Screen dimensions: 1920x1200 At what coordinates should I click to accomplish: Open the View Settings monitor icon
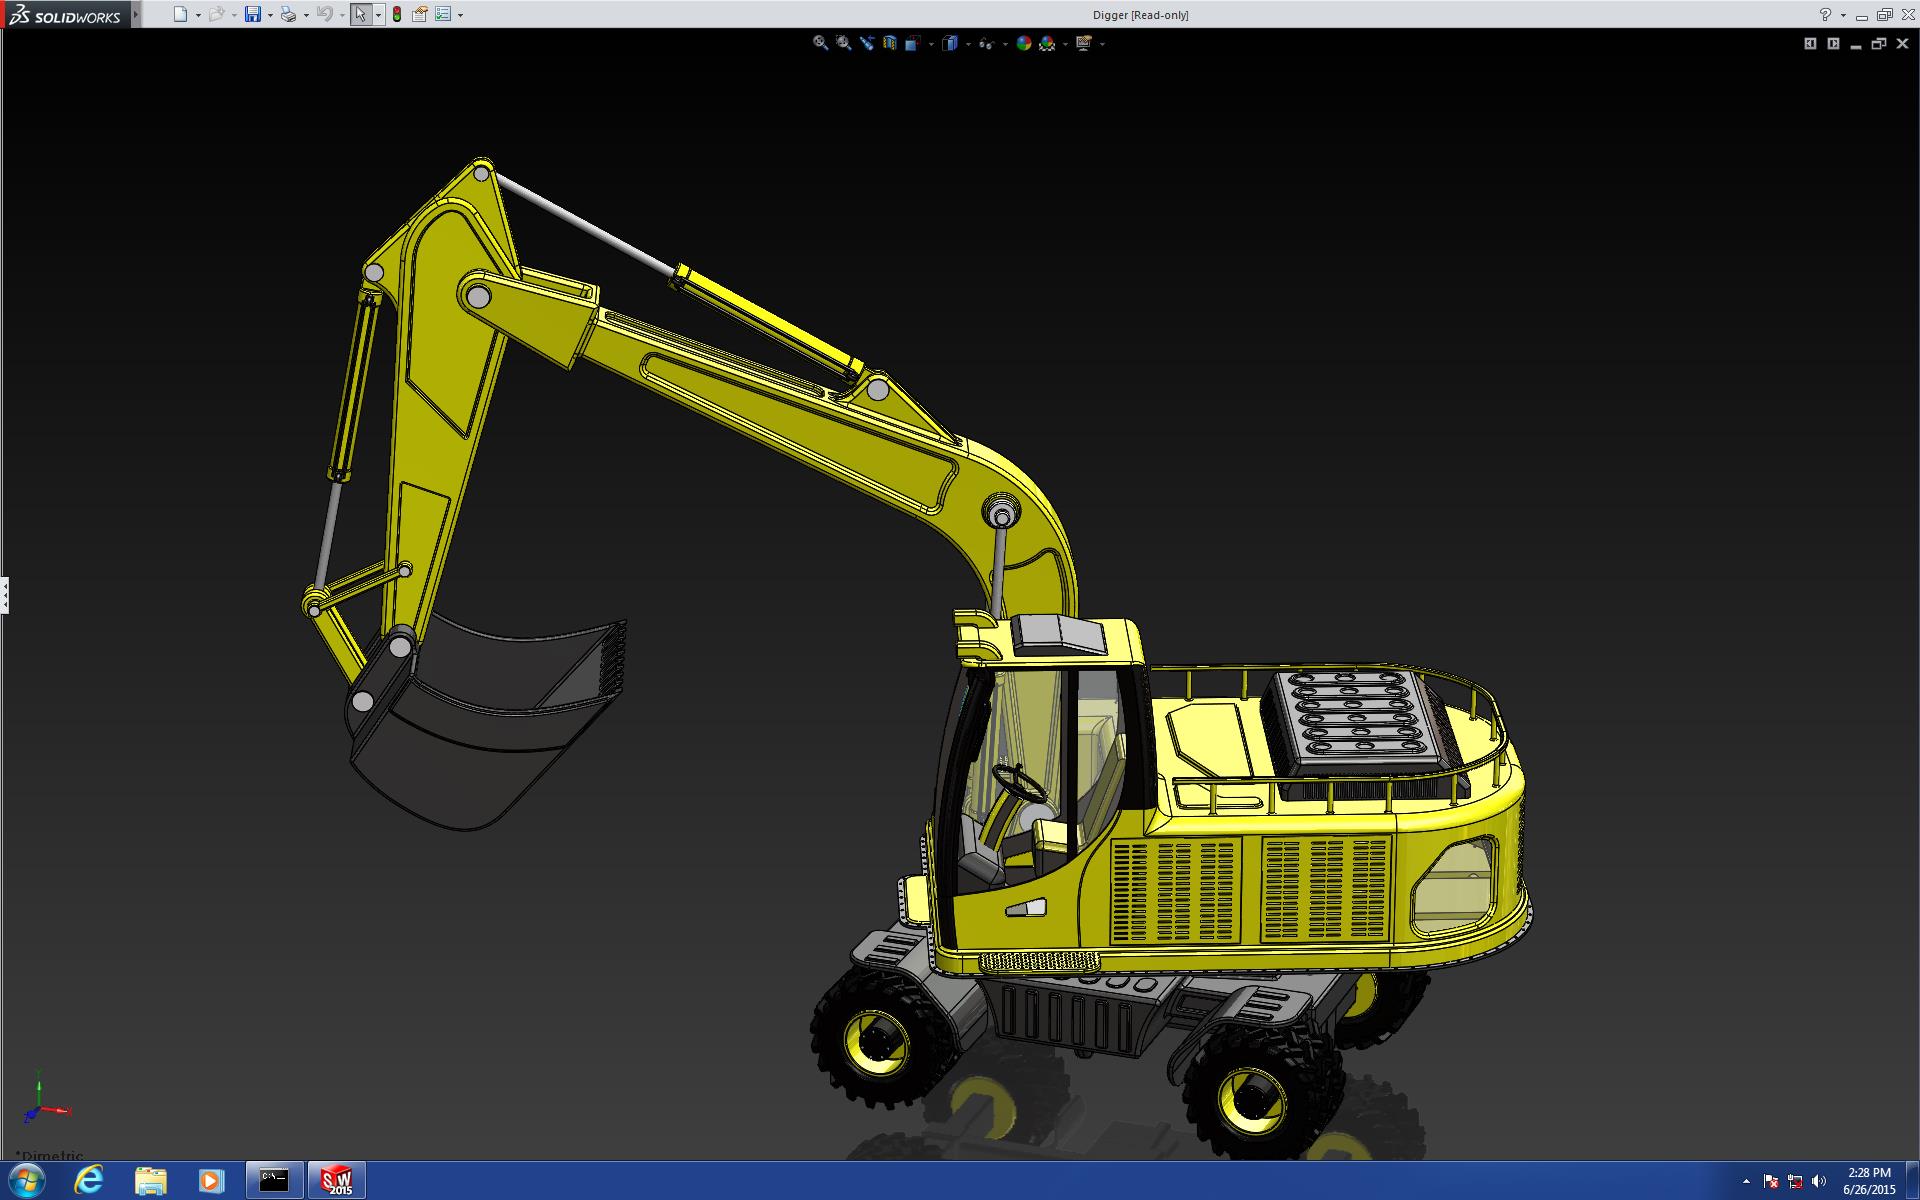point(1084,43)
